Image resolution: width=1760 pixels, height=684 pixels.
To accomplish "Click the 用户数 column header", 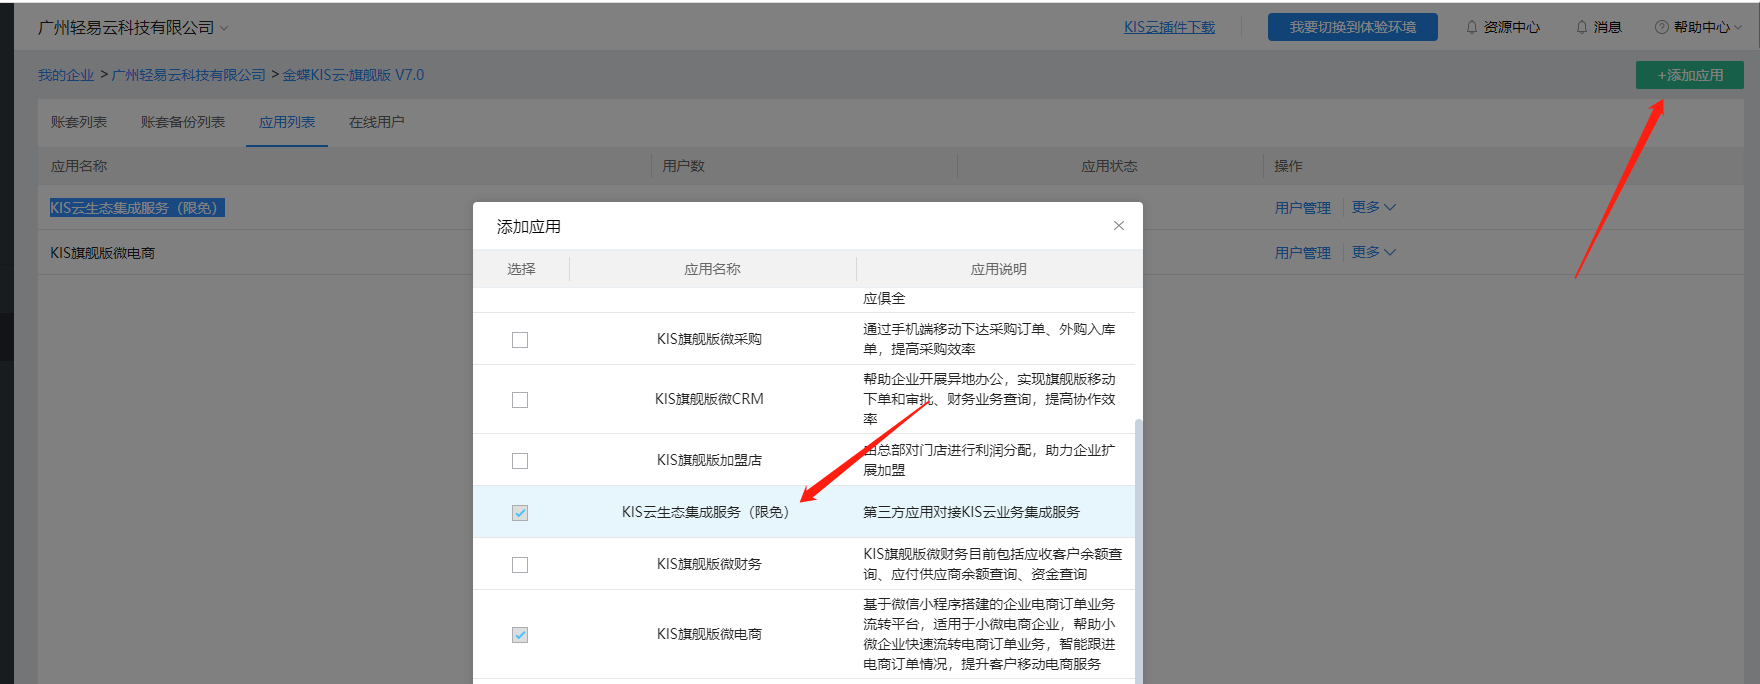I will click(684, 166).
